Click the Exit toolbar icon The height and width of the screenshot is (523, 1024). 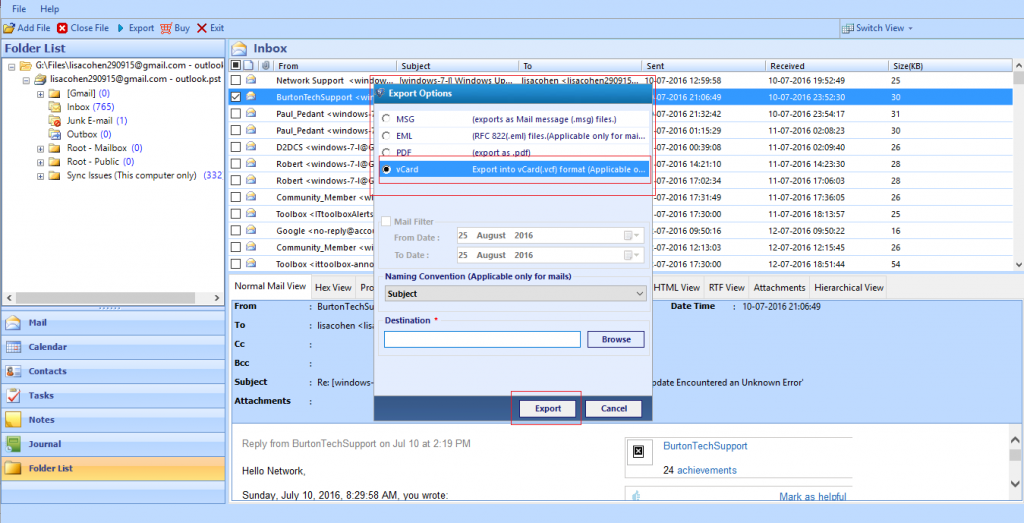(201, 28)
